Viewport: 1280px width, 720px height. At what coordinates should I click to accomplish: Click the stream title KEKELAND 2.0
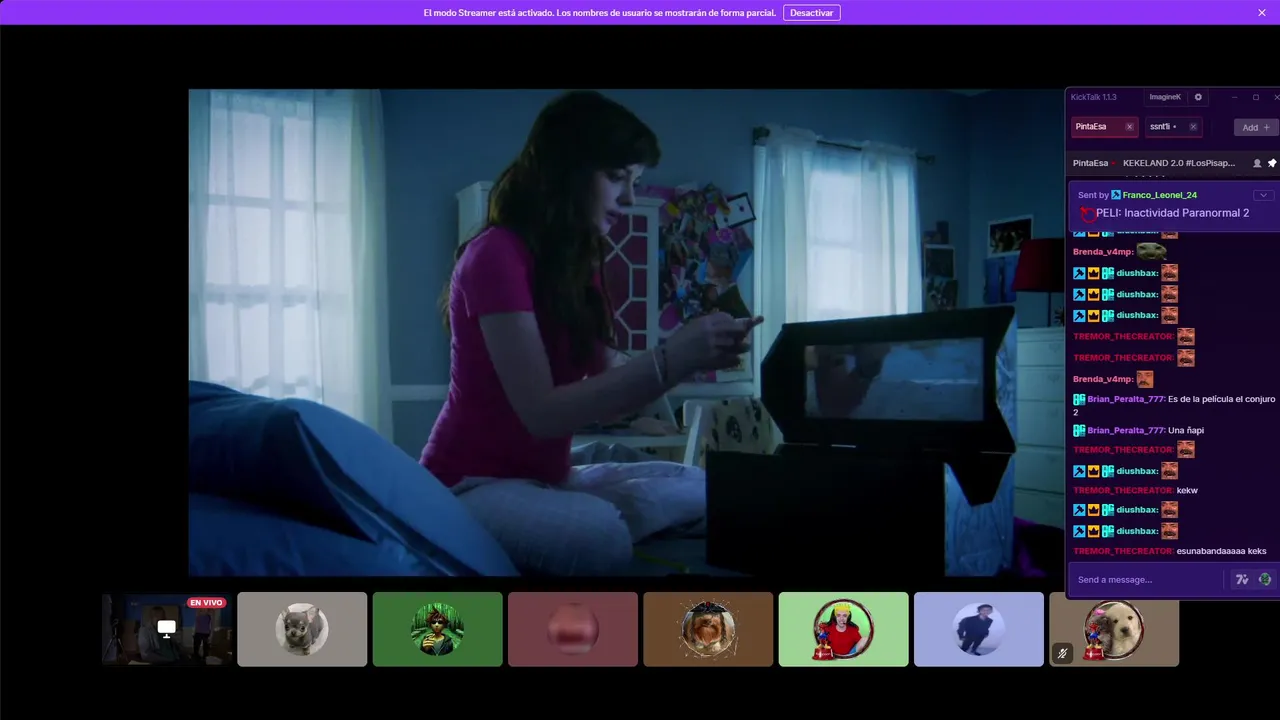[1179, 163]
